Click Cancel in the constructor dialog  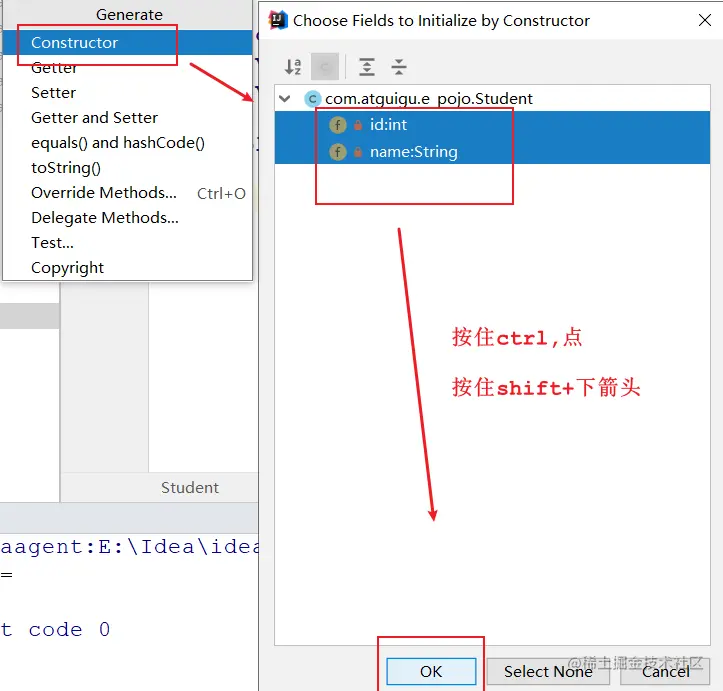click(x=665, y=672)
